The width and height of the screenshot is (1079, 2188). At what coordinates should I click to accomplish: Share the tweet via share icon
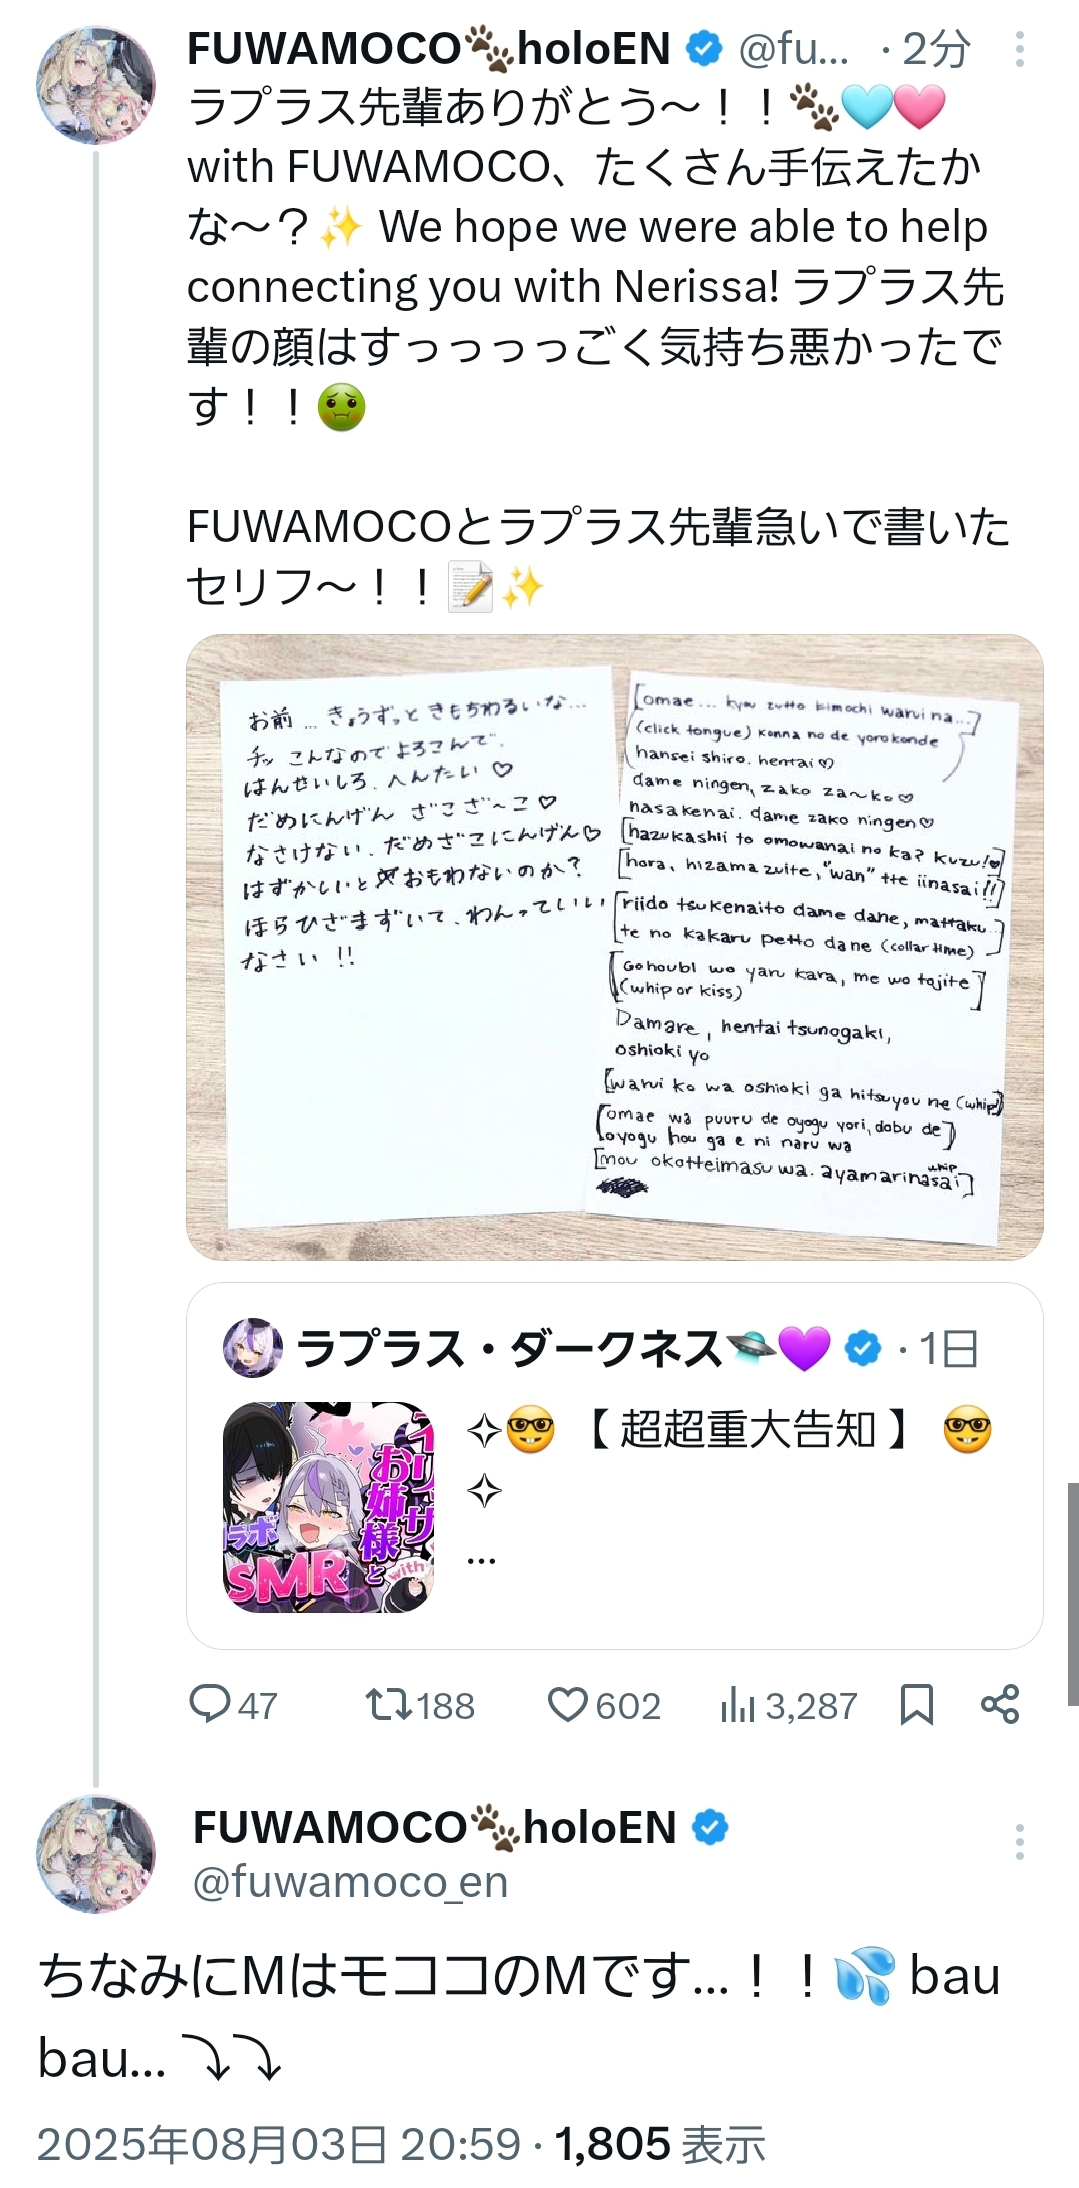point(1000,1704)
